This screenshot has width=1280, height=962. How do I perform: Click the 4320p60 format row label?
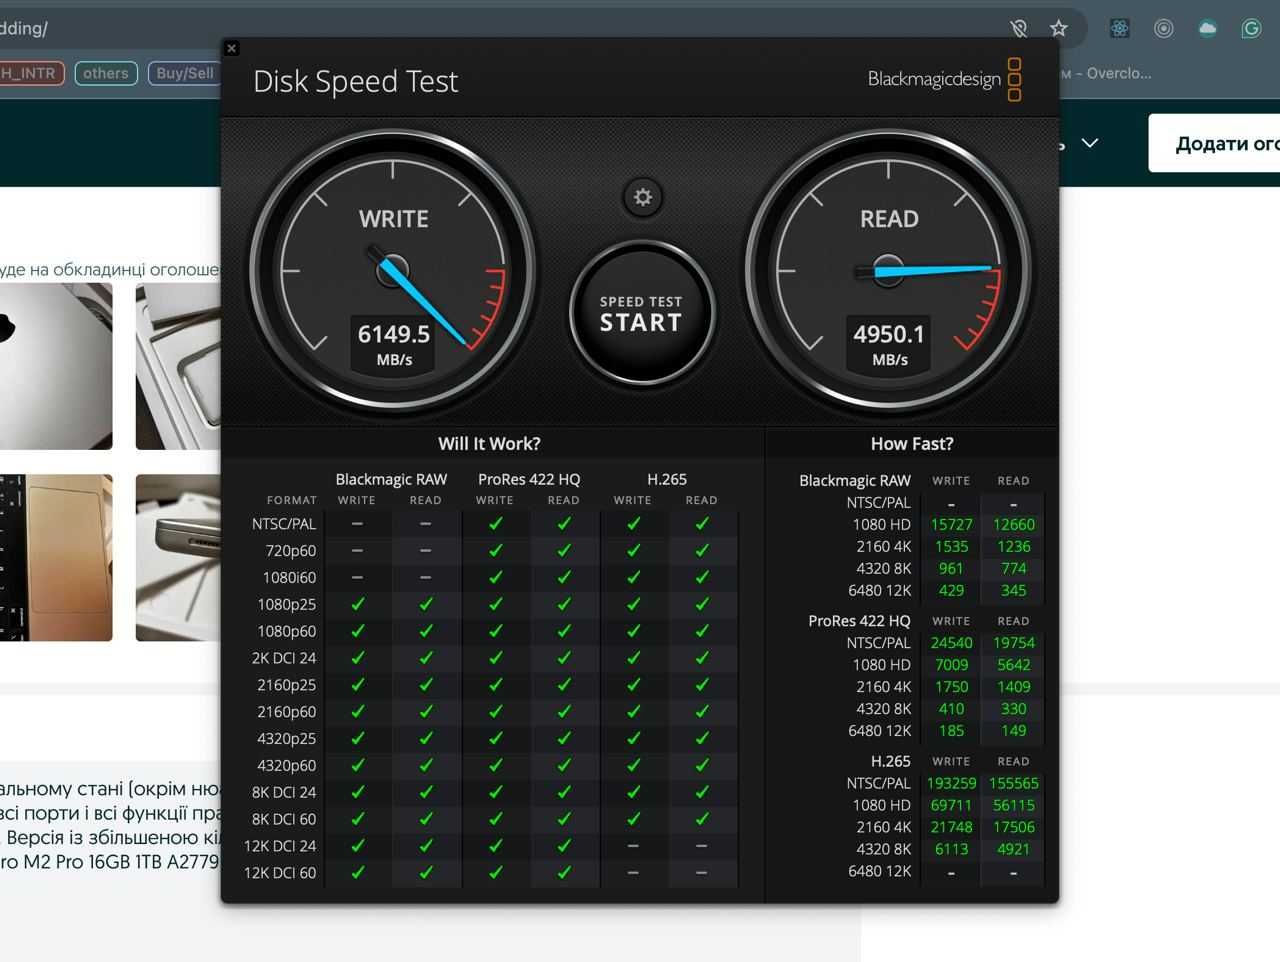(286, 766)
